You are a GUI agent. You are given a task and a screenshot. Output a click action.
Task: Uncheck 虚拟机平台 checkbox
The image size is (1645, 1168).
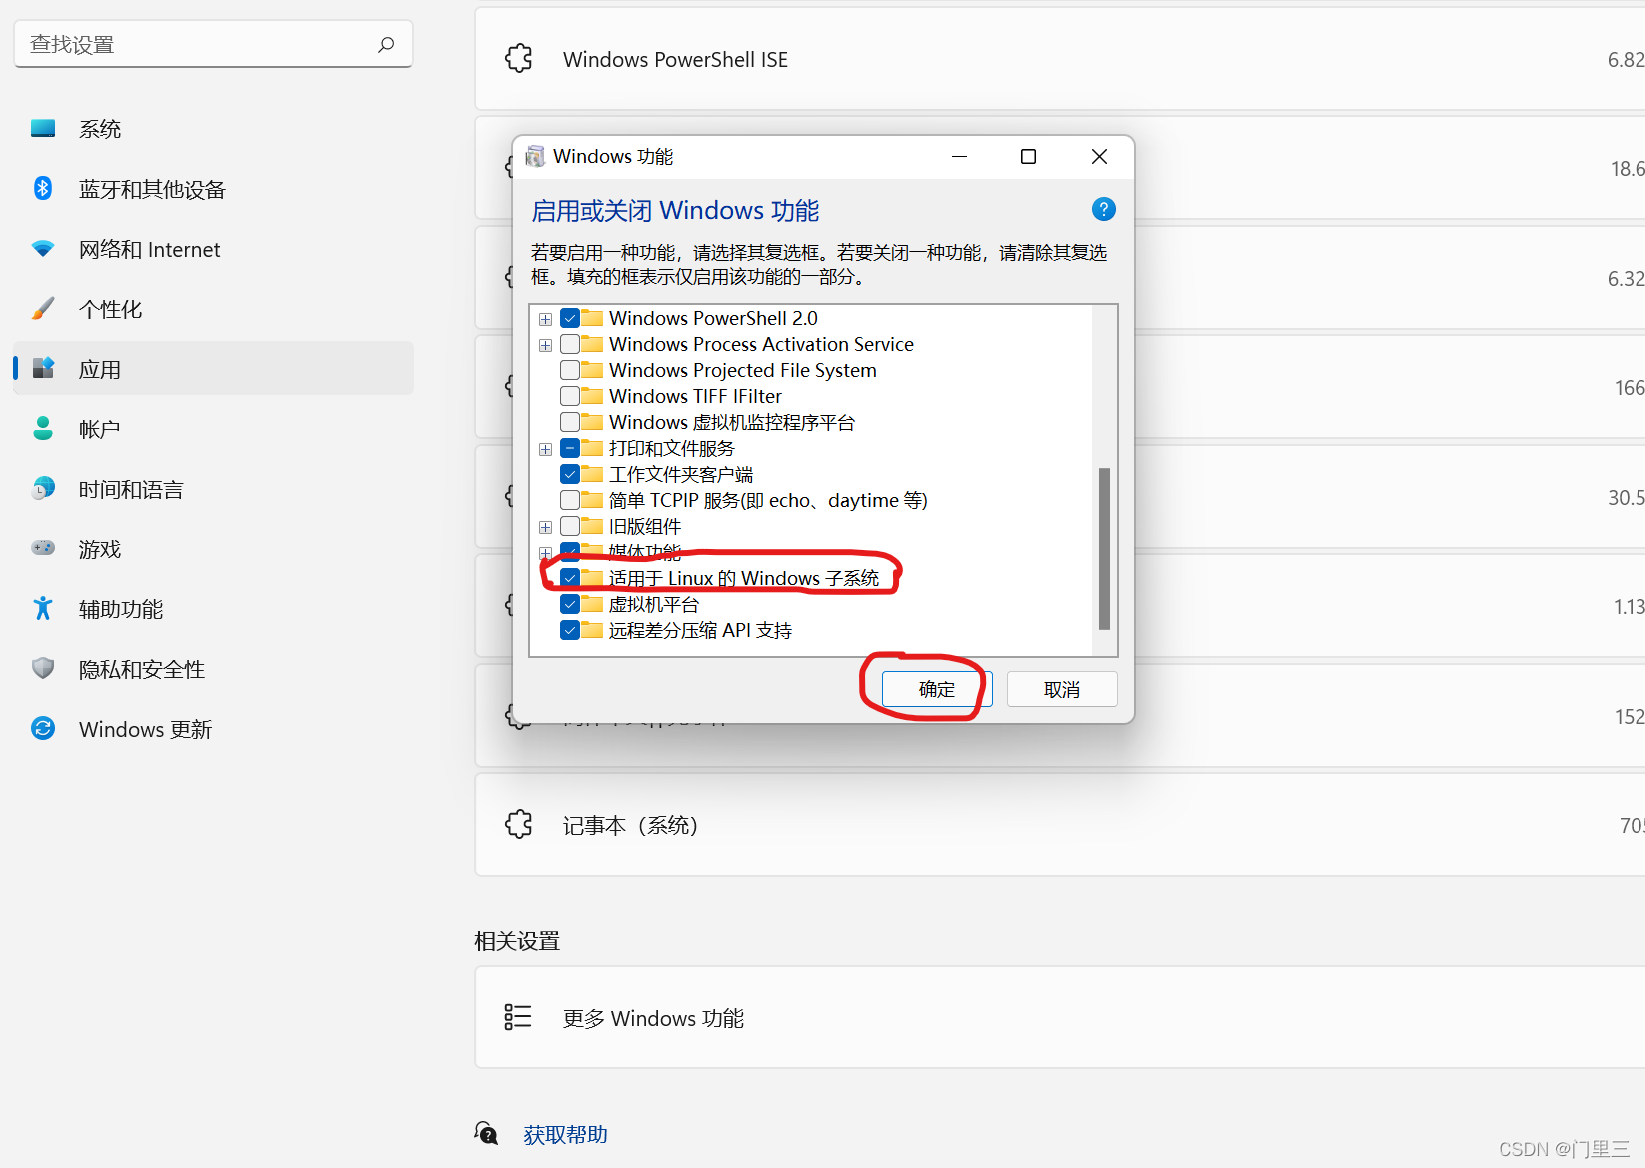(x=570, y=604)
